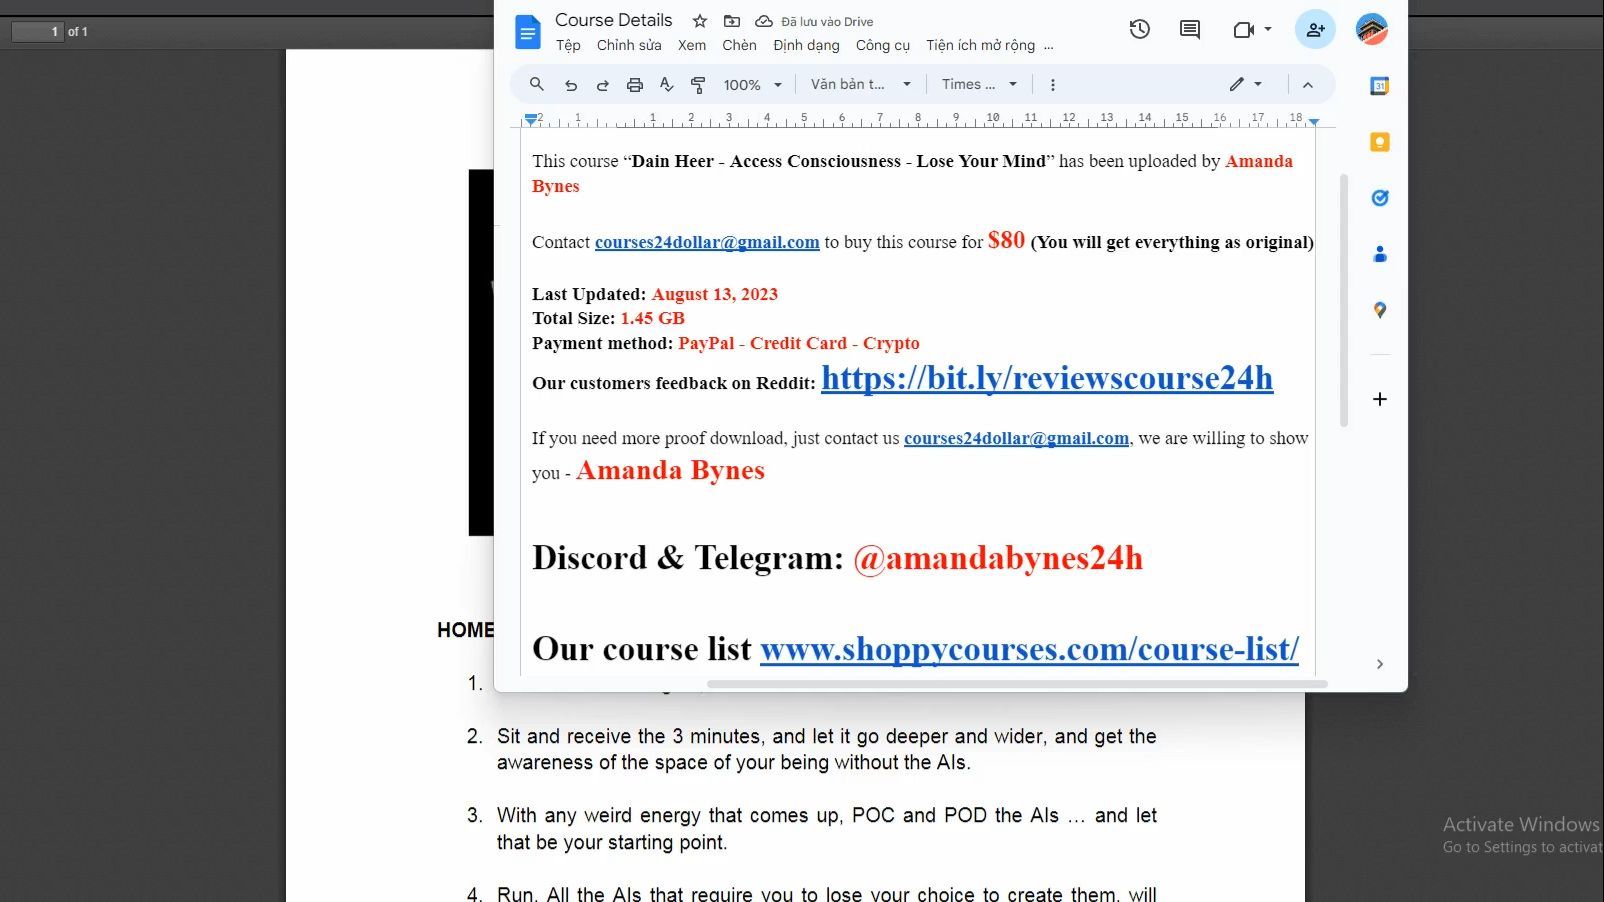Open the comments icon

[x=1190, y=30]
